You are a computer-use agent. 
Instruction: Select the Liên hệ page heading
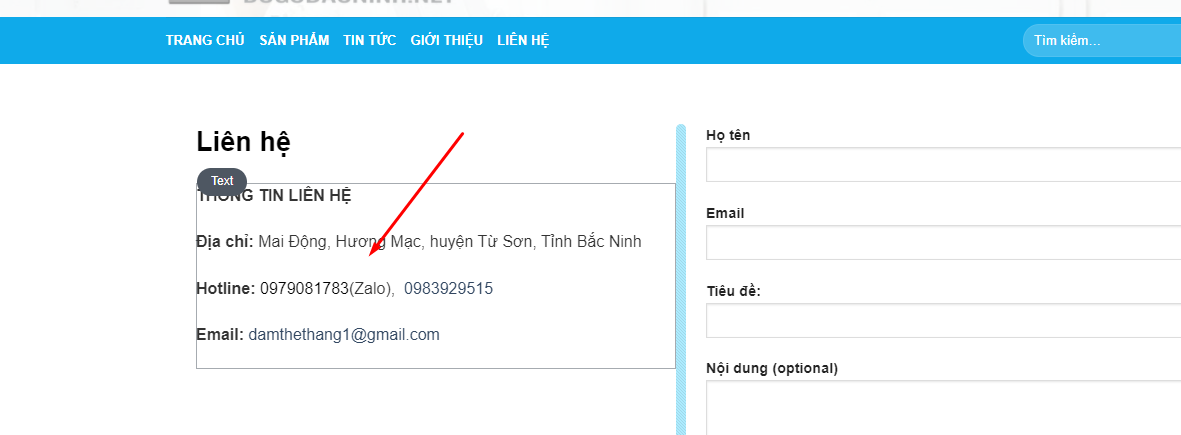click(x=243, y=143)
